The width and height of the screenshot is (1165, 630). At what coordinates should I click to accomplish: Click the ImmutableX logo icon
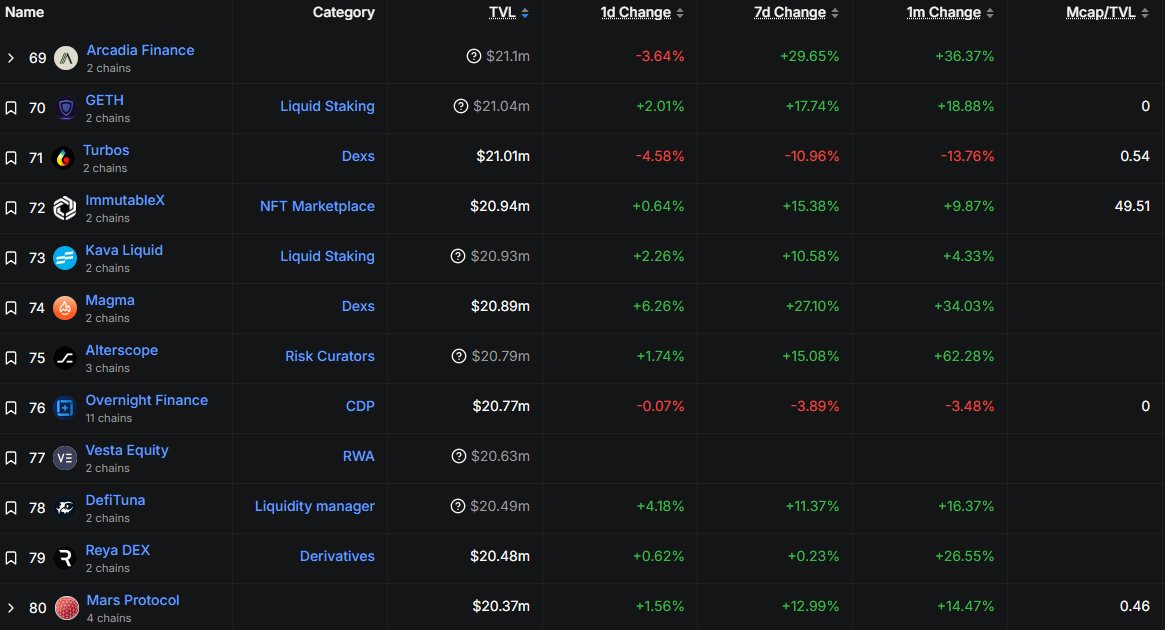tap(65, 208)
